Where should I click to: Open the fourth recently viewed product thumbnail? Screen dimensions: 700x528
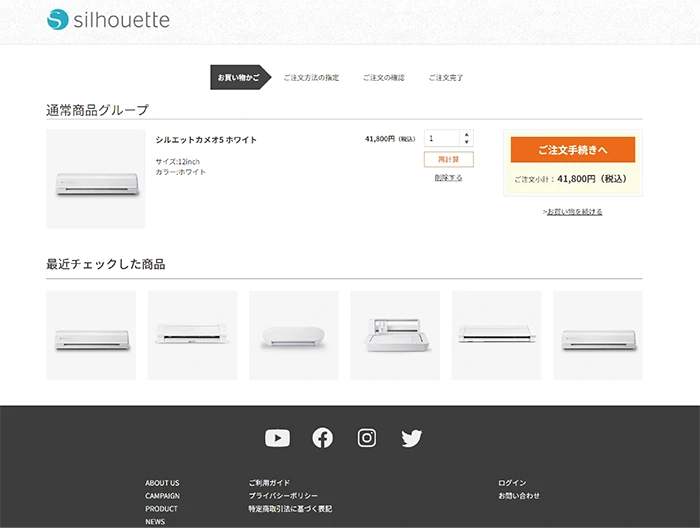coord(395,335)
